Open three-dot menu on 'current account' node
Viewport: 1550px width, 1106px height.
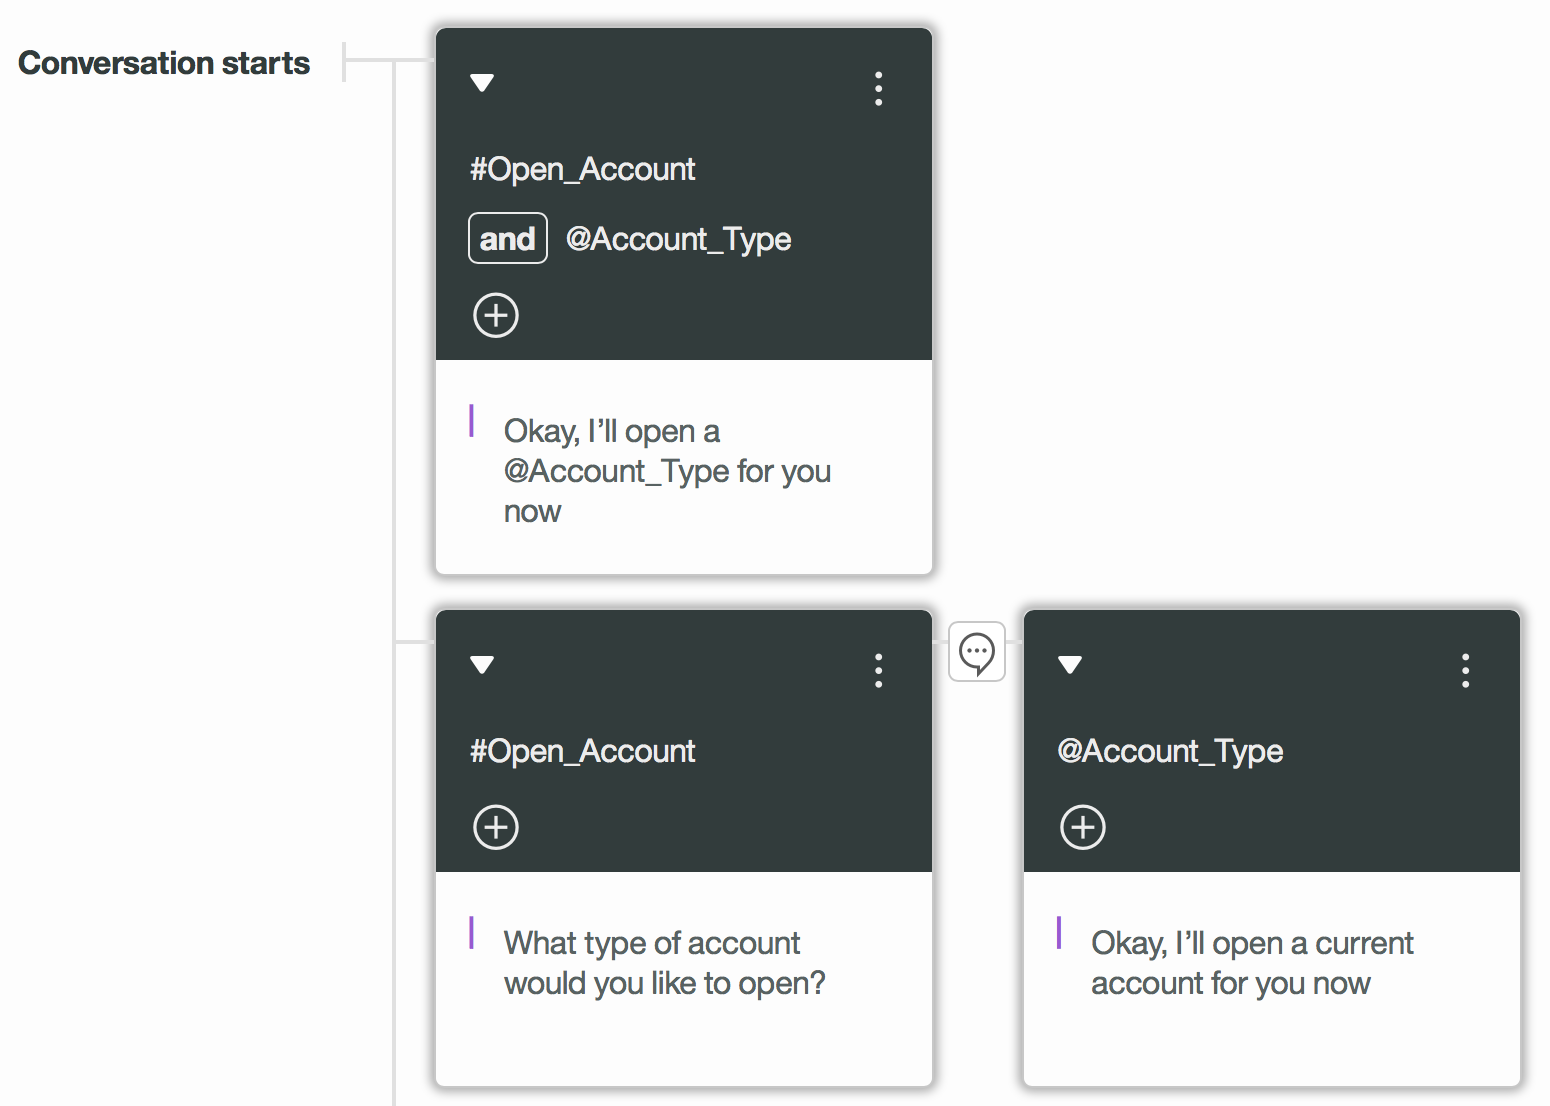[x=1465, y=671]
